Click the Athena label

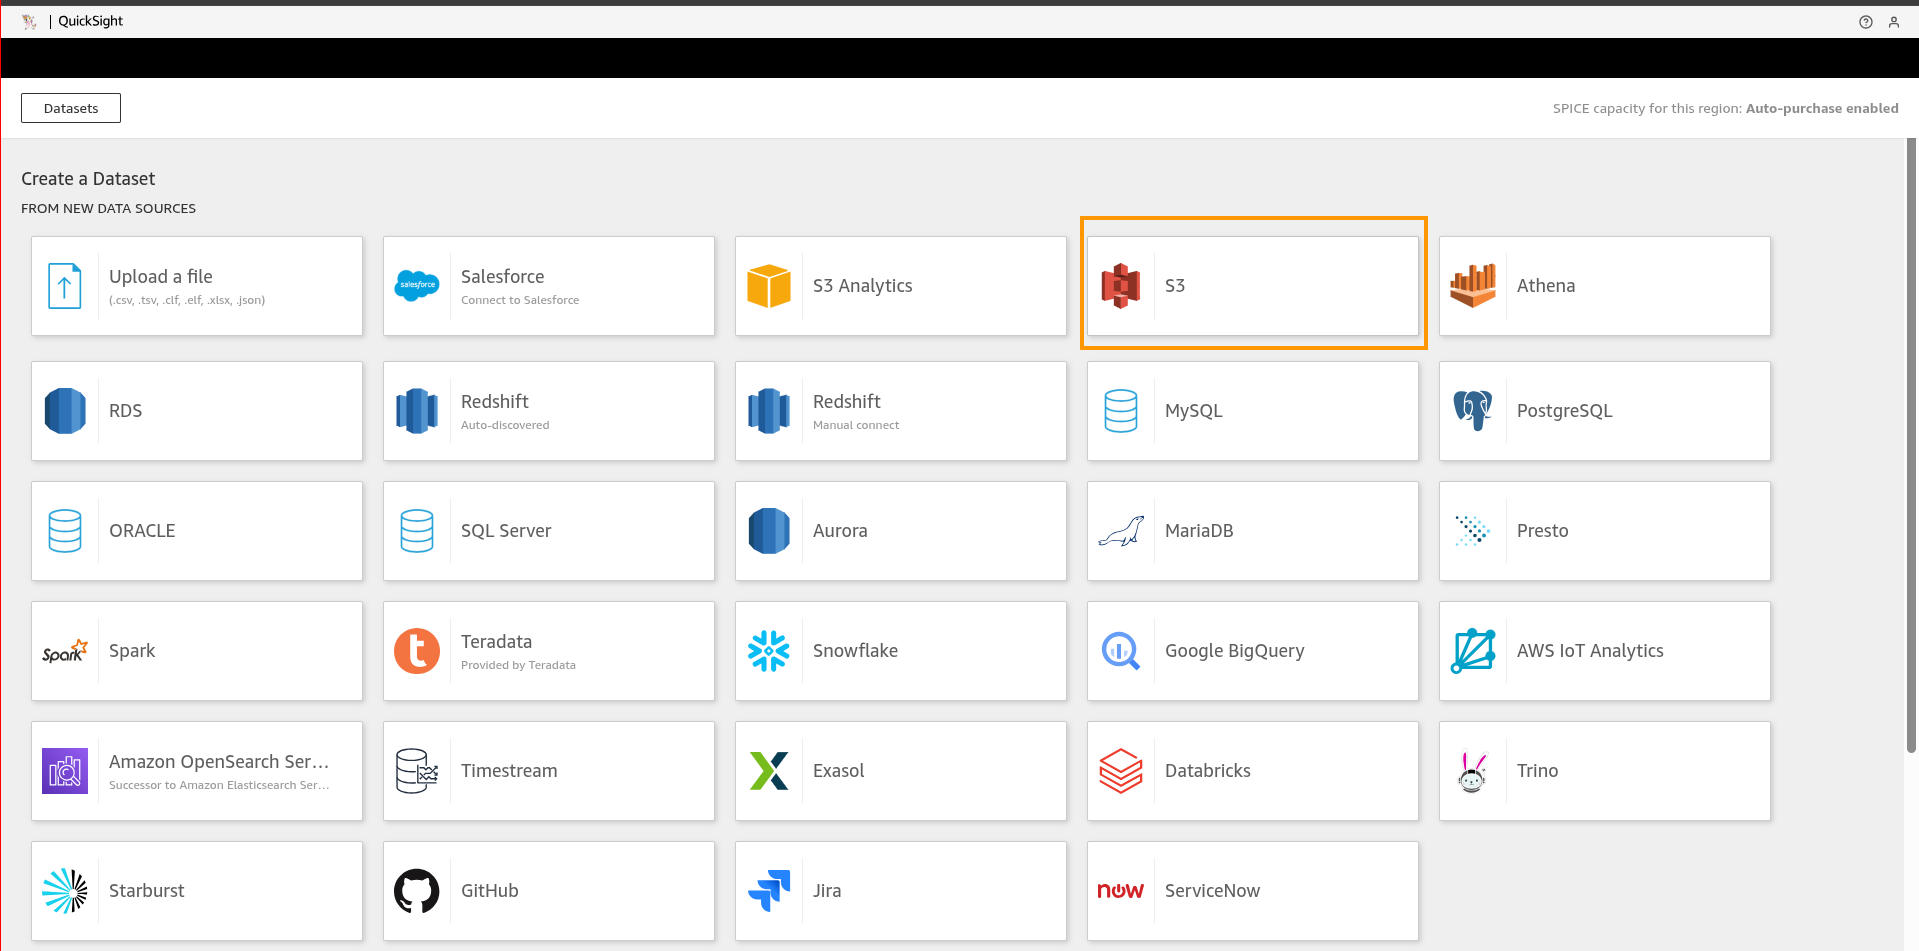[1546, 286]
